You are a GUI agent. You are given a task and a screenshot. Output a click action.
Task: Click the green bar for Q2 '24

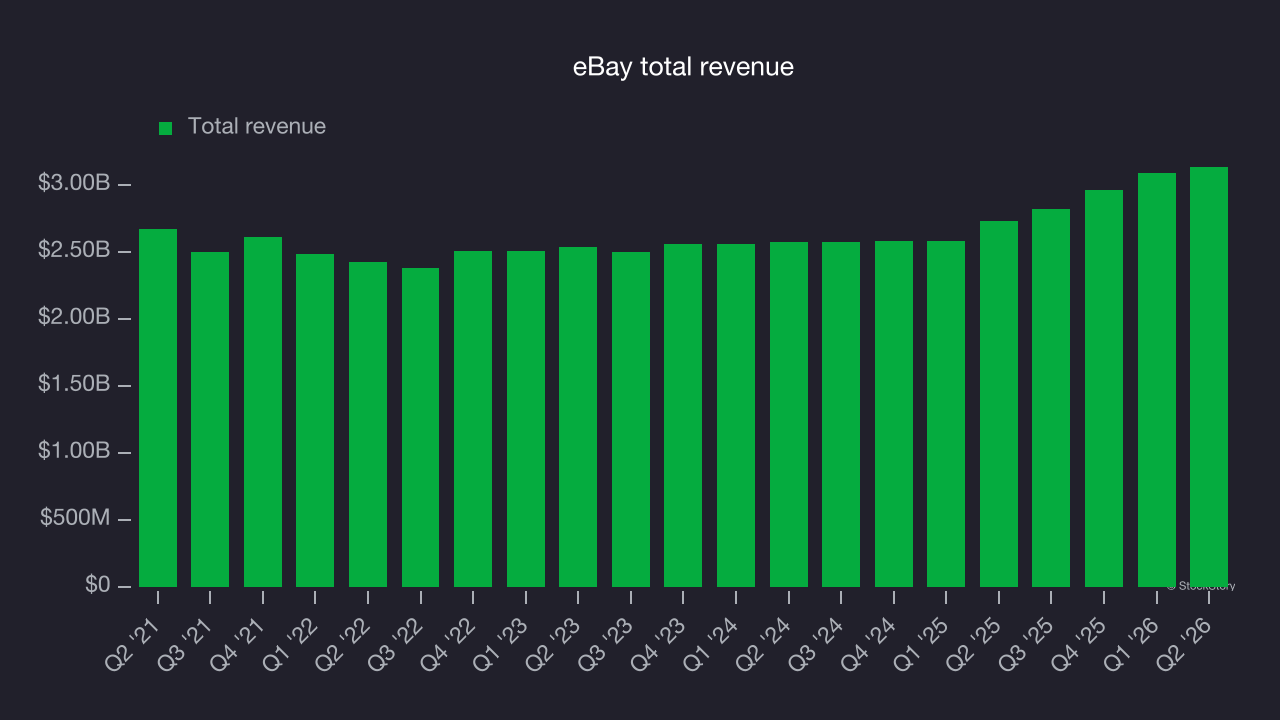[x=789, y=414]
